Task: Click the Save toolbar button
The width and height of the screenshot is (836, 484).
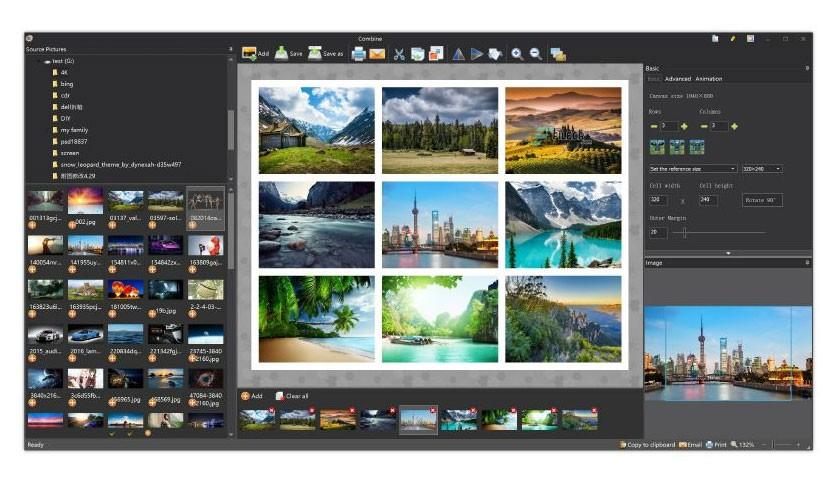Action: point(288,54)
